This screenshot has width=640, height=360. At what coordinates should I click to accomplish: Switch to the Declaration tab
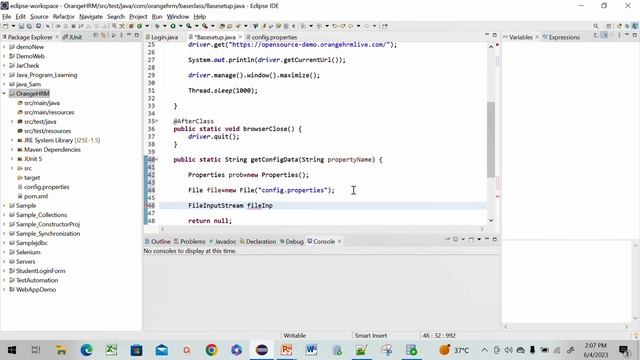coord(258,242)
